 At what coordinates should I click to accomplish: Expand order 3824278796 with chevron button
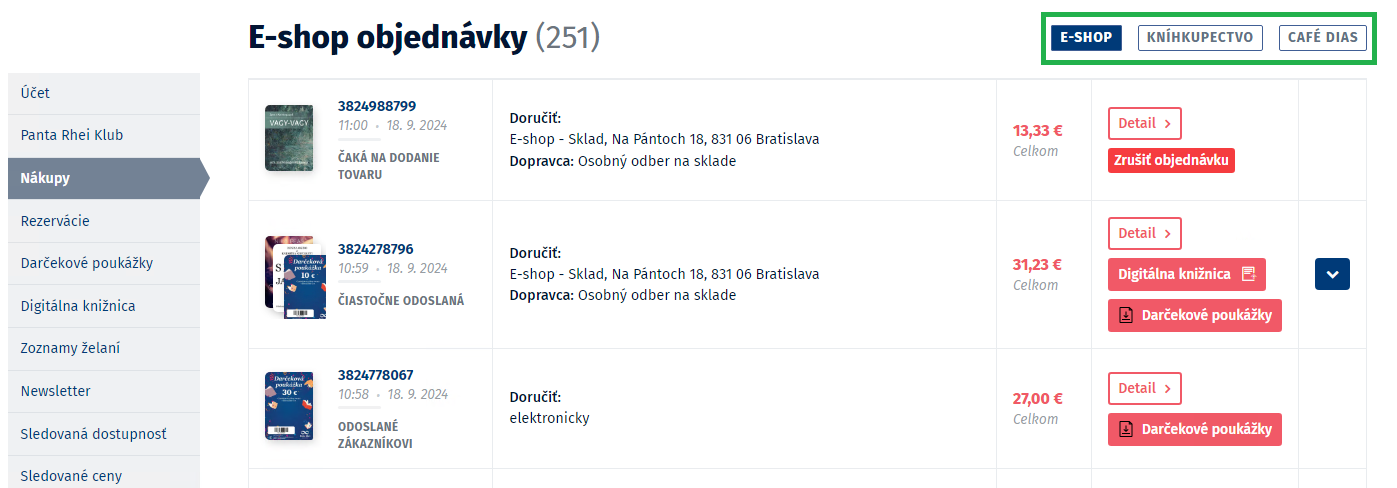[1332, 274]
